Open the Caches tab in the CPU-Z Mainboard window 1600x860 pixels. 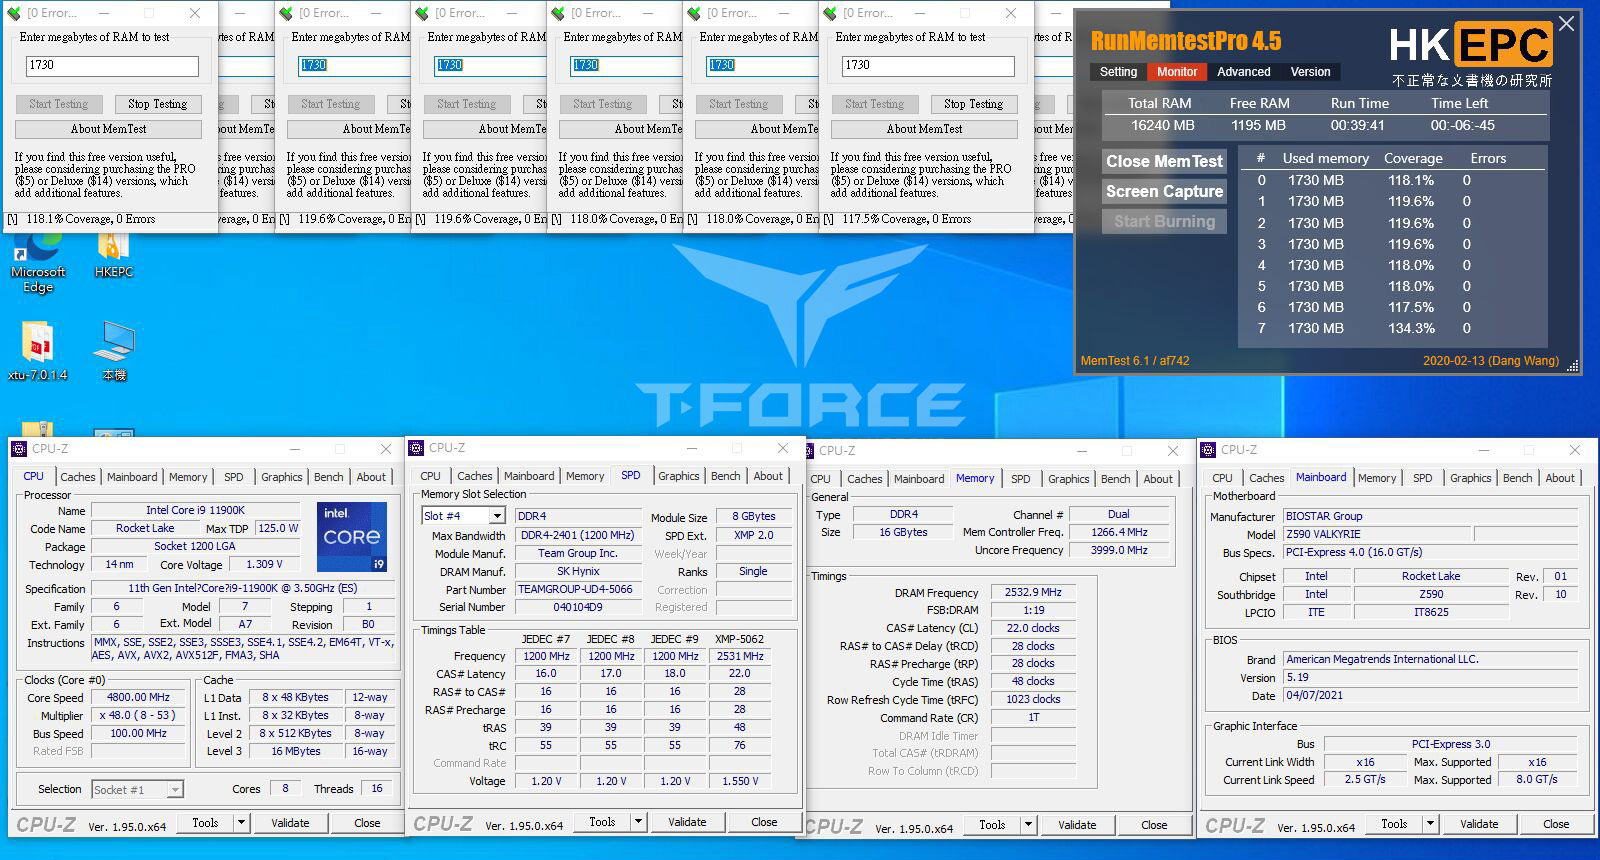click(x=1266, y=478)
